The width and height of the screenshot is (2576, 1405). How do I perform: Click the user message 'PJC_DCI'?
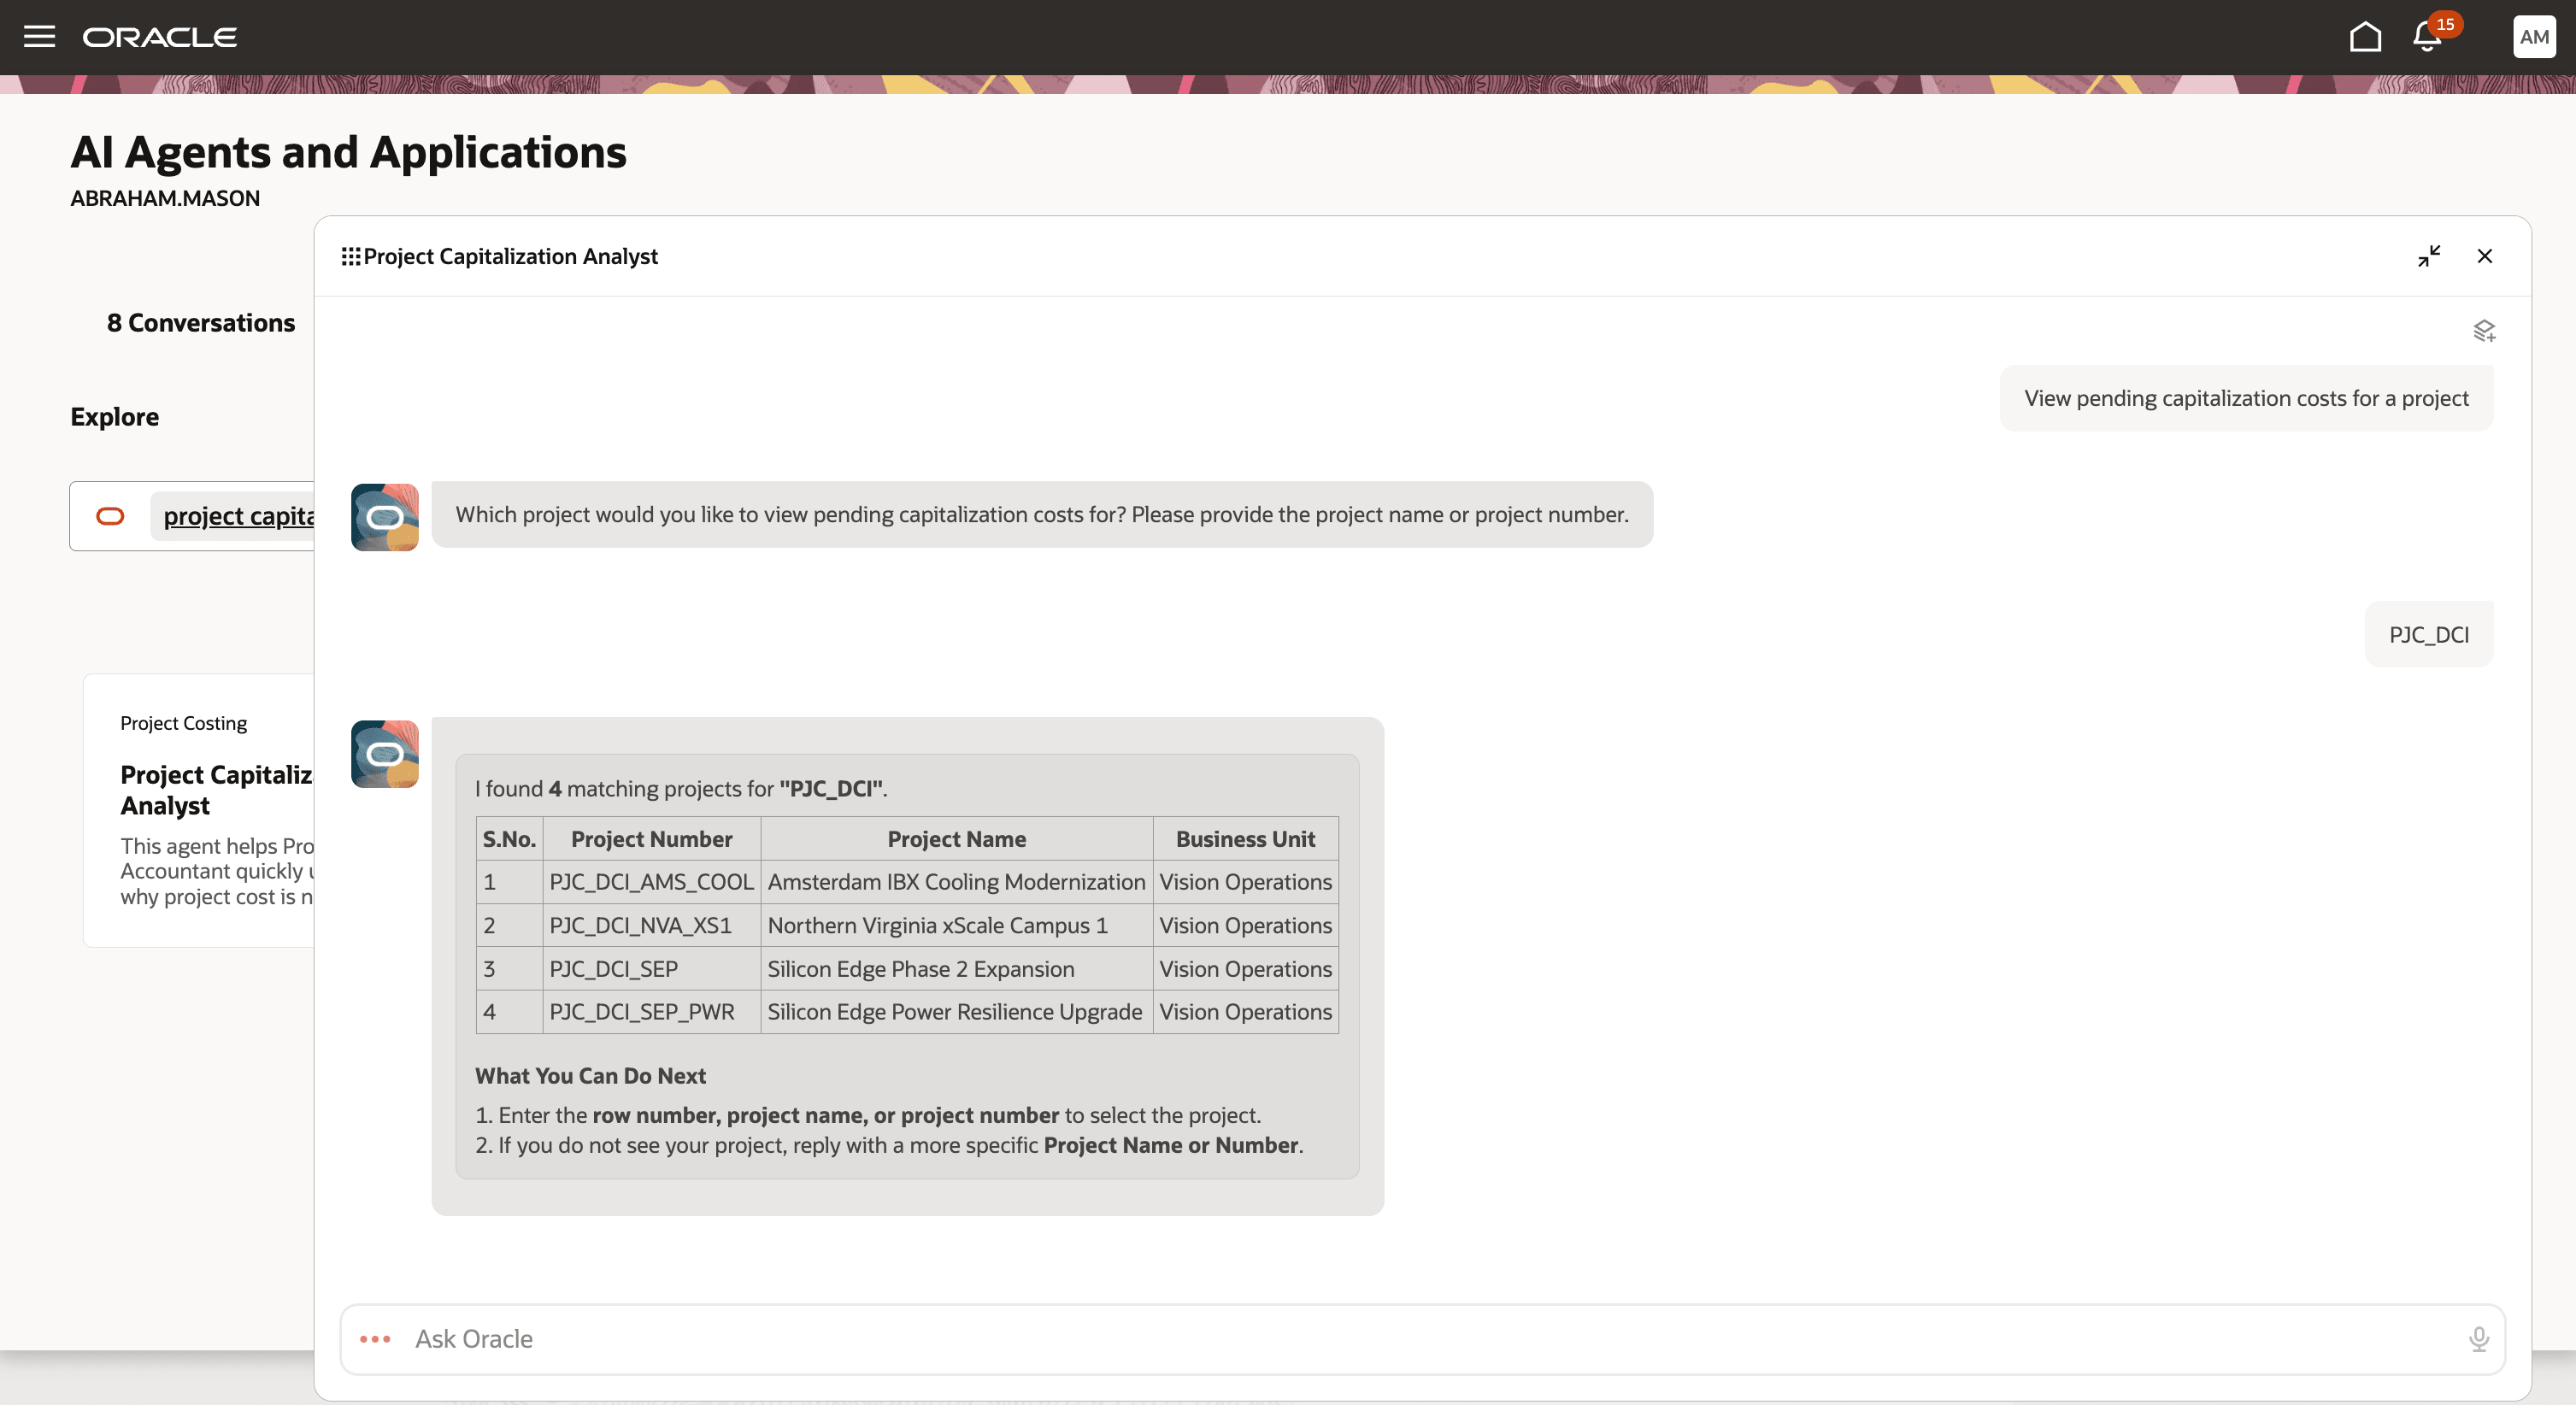tap(2429, 634)
